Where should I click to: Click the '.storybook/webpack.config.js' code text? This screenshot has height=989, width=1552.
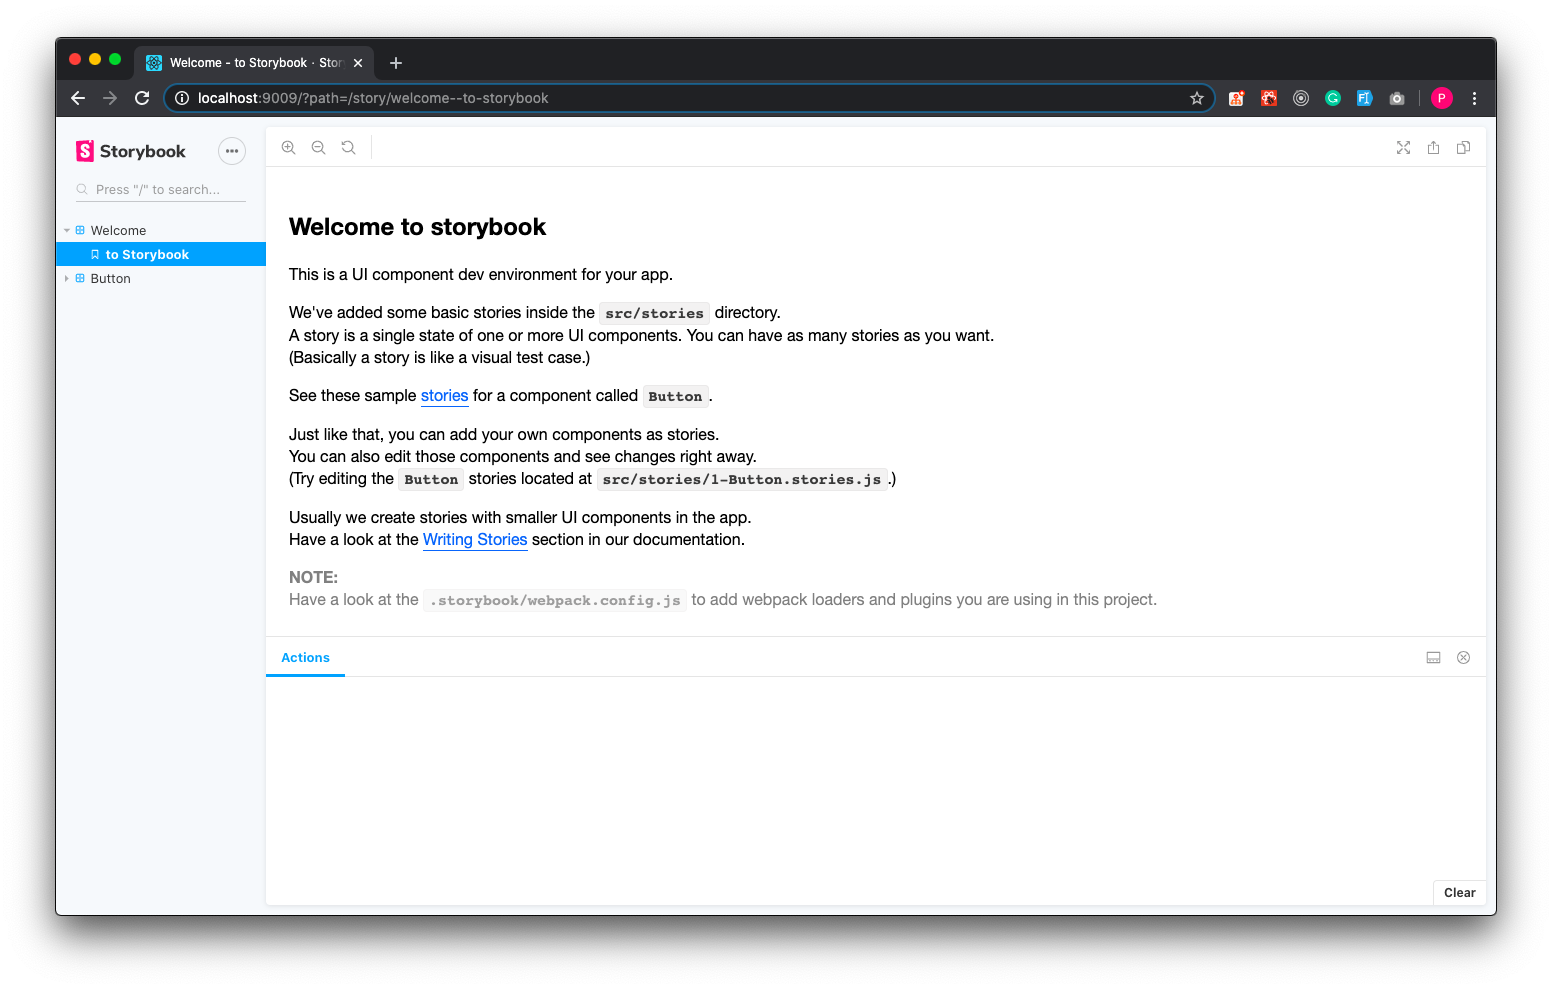pyautogui.click(x=555, y=600)
